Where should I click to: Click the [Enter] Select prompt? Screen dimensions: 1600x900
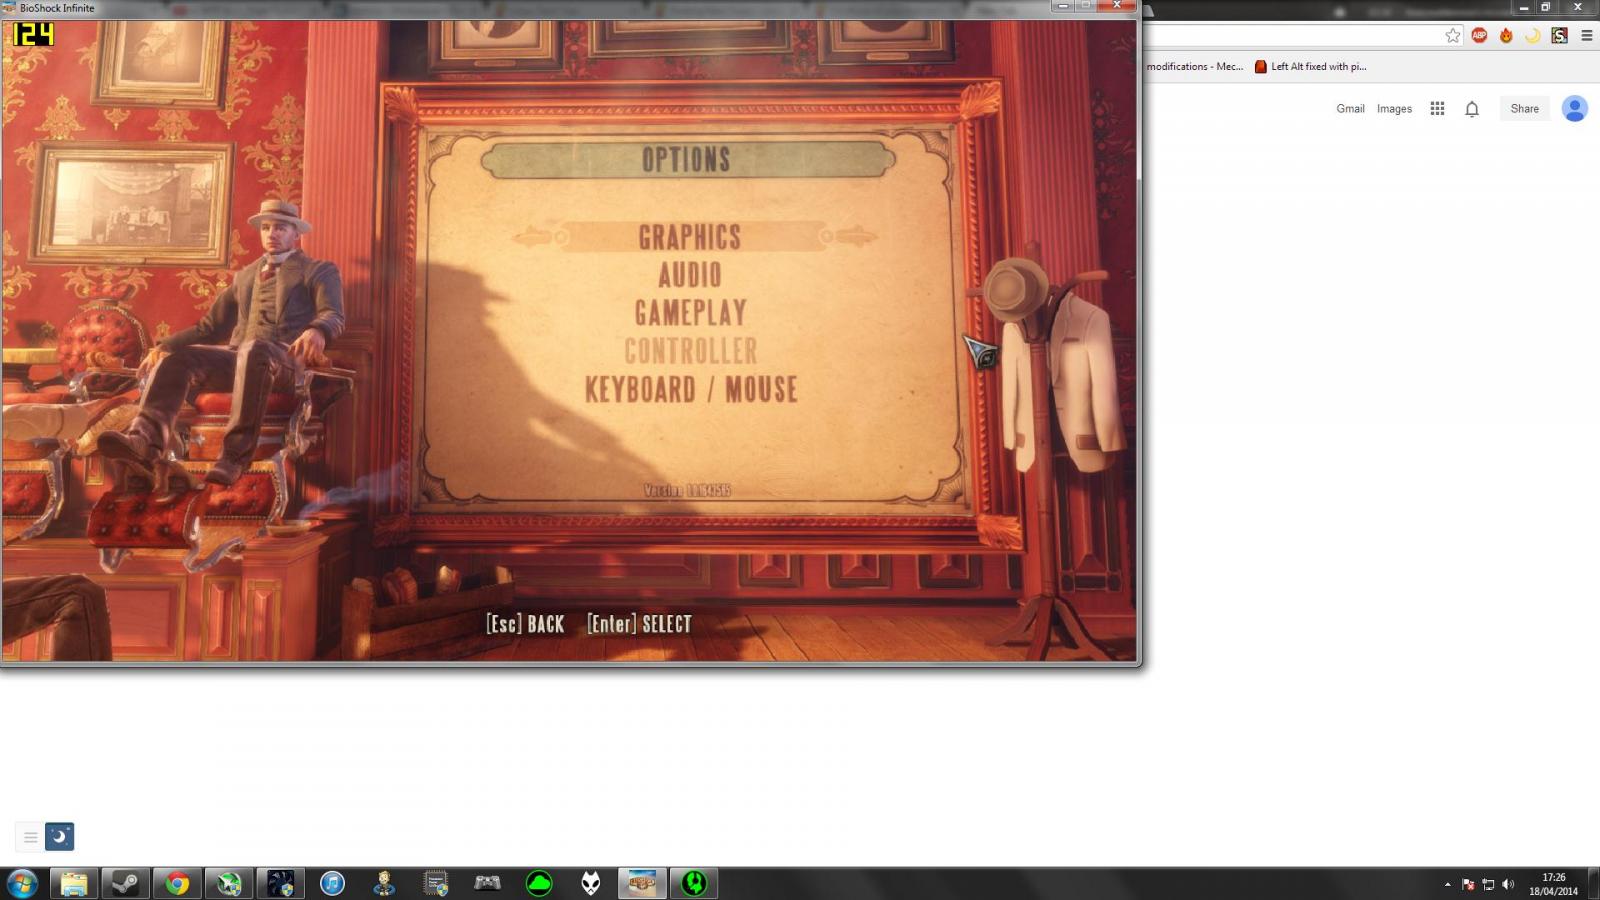pyautogui.click(x=639, y=624)
